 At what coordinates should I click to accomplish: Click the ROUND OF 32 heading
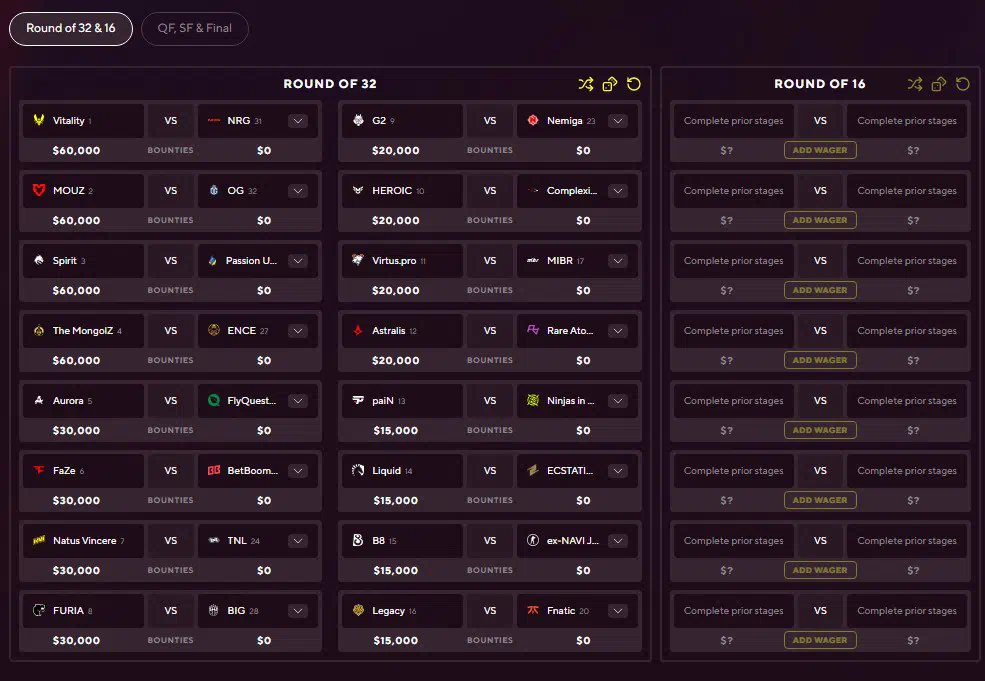[330, 84]
